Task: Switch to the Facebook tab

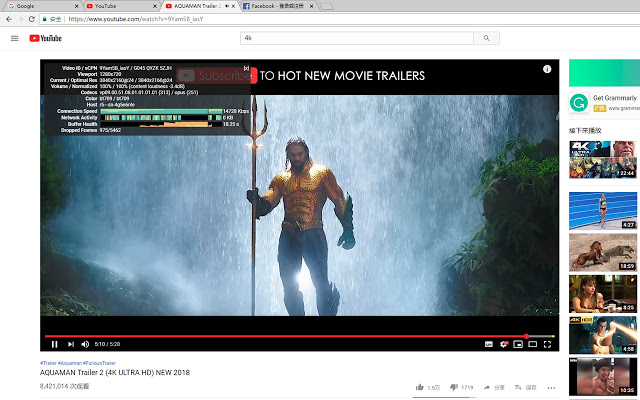Action: tap(278, 6)
